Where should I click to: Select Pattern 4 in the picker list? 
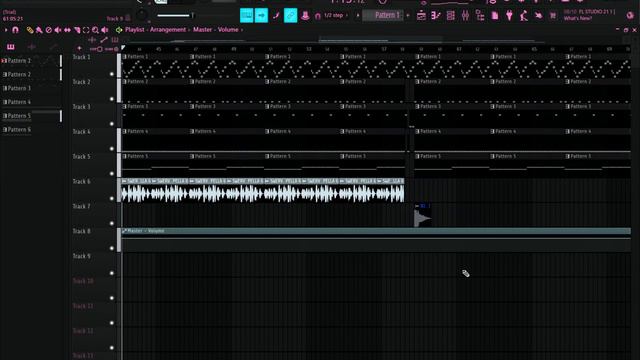click(19, 102)
